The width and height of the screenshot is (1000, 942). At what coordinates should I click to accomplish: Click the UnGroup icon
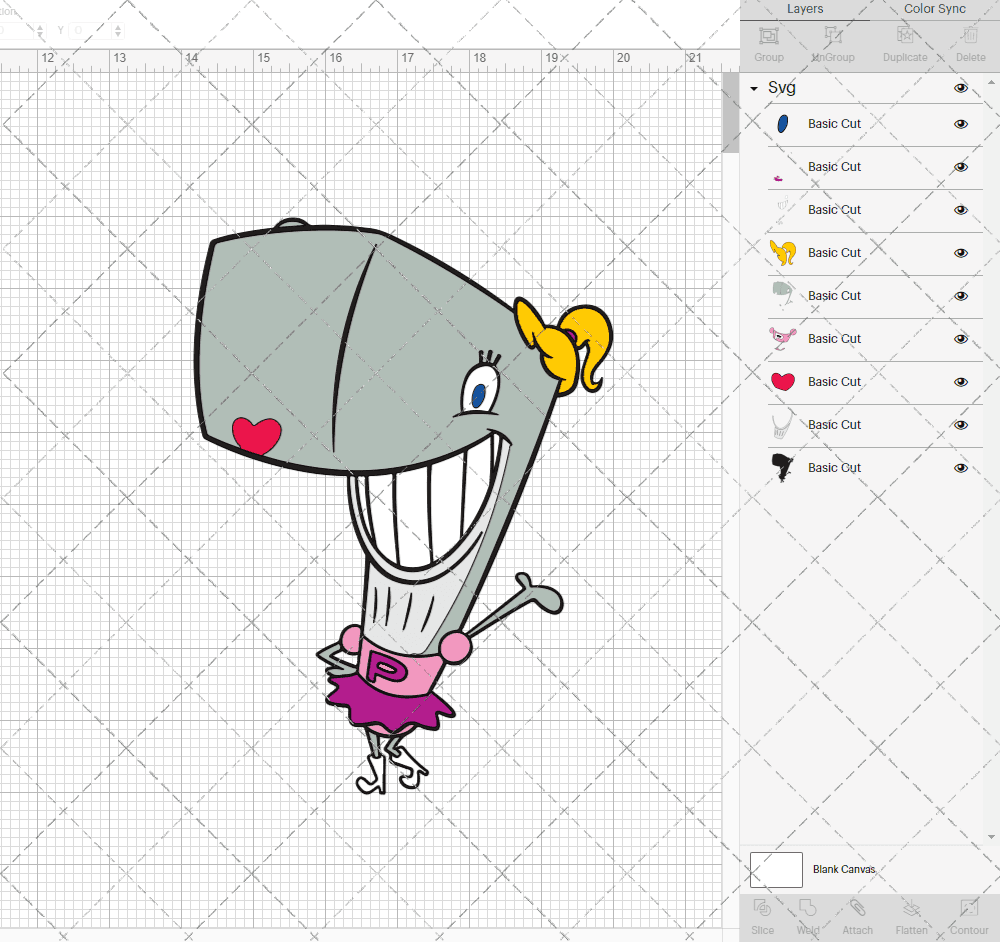pyautogui.click(x=832, y=36)
